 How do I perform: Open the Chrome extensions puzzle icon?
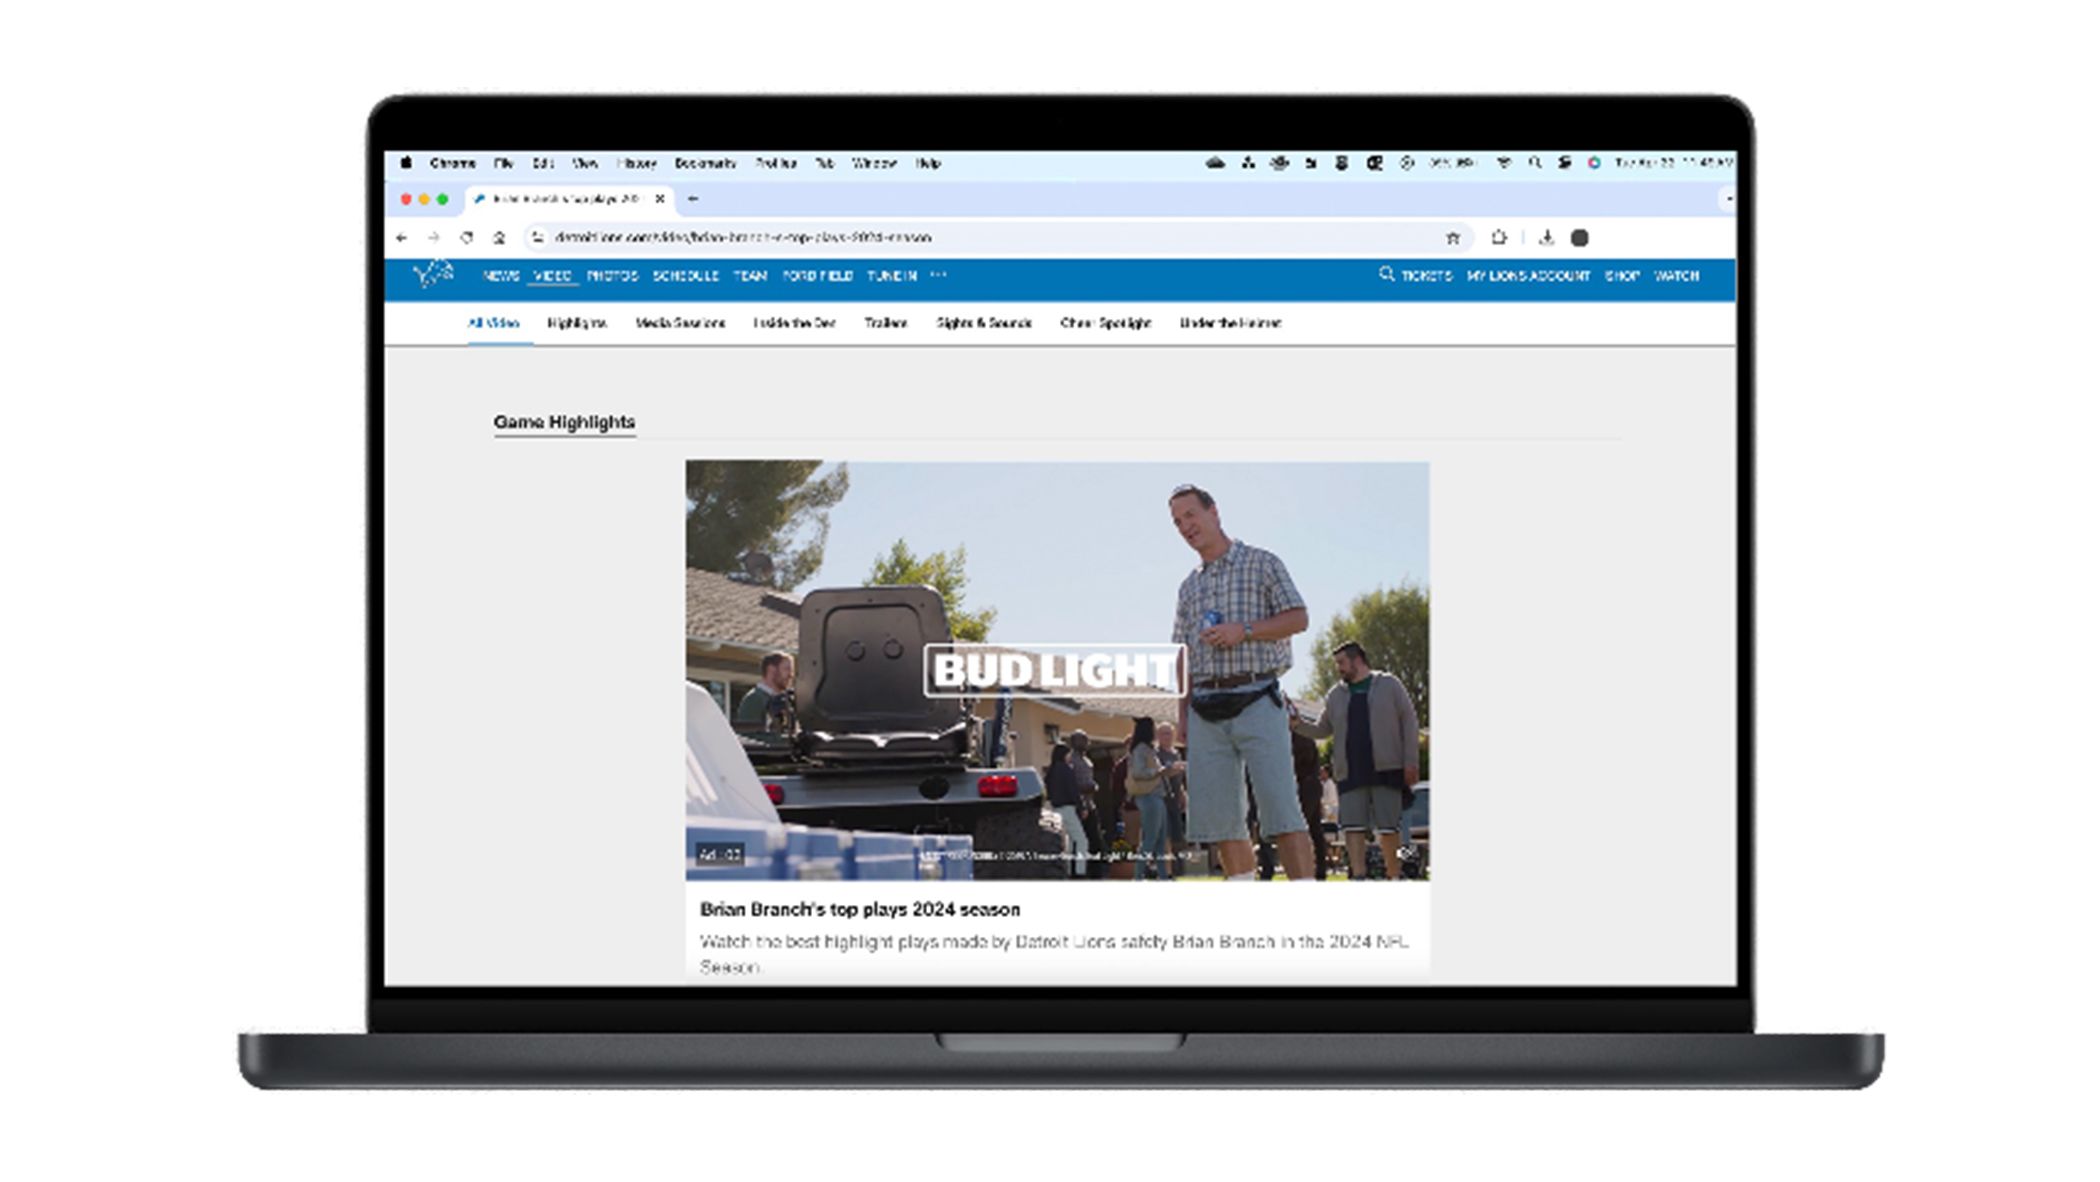(1499, 238)
